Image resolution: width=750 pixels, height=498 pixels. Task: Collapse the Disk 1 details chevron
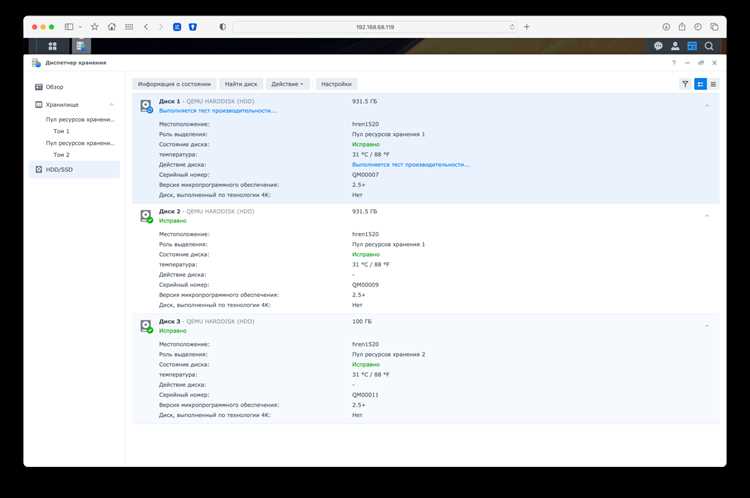pos(707,105)
